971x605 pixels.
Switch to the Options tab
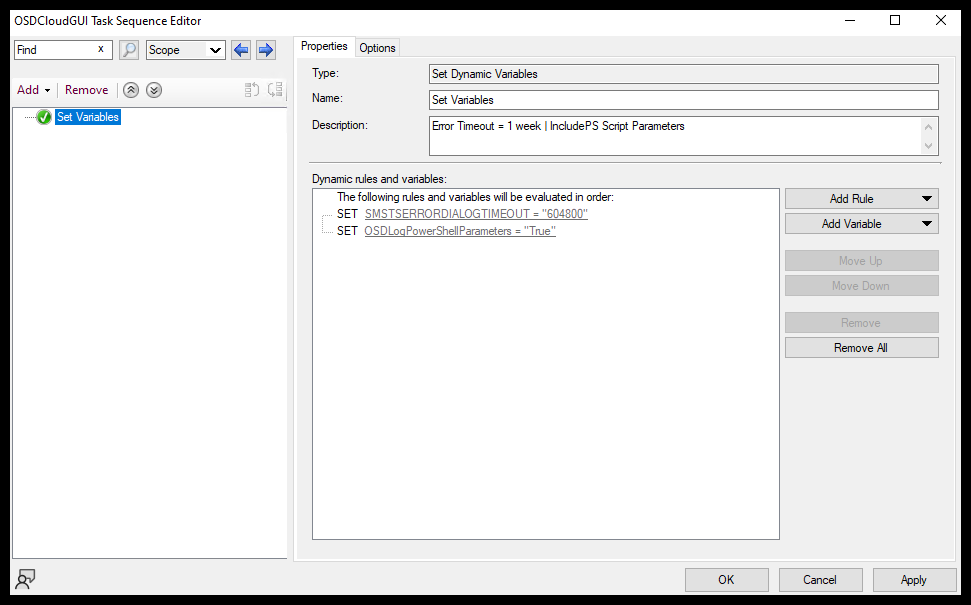[x=377, y=47]
